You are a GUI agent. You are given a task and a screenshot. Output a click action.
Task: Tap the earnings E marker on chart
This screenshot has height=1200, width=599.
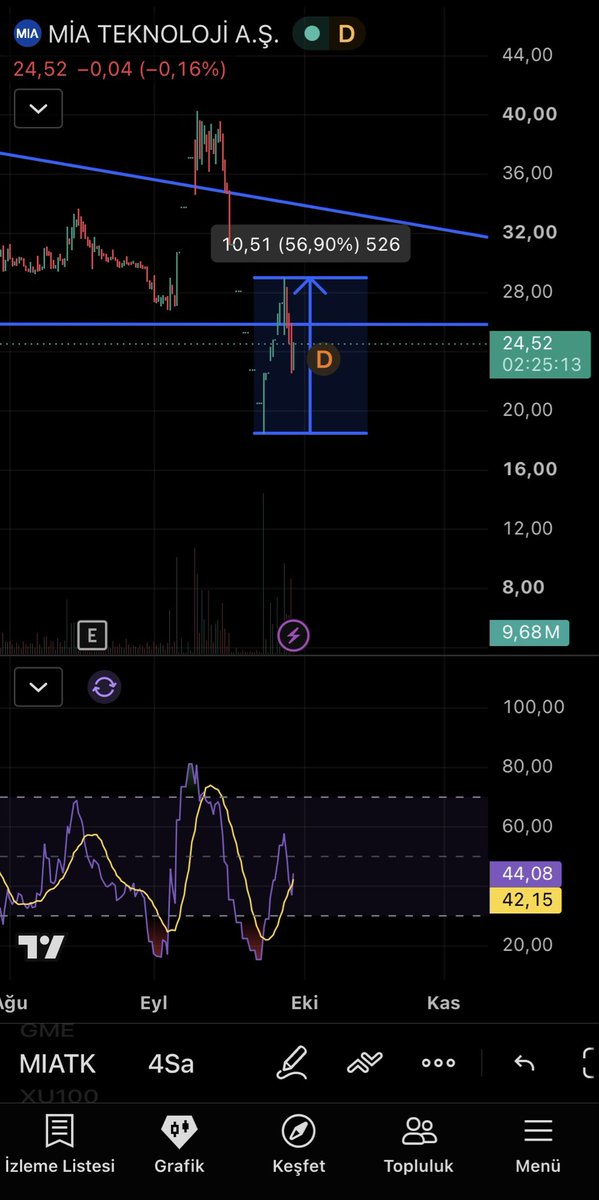(x=92, y=634)
